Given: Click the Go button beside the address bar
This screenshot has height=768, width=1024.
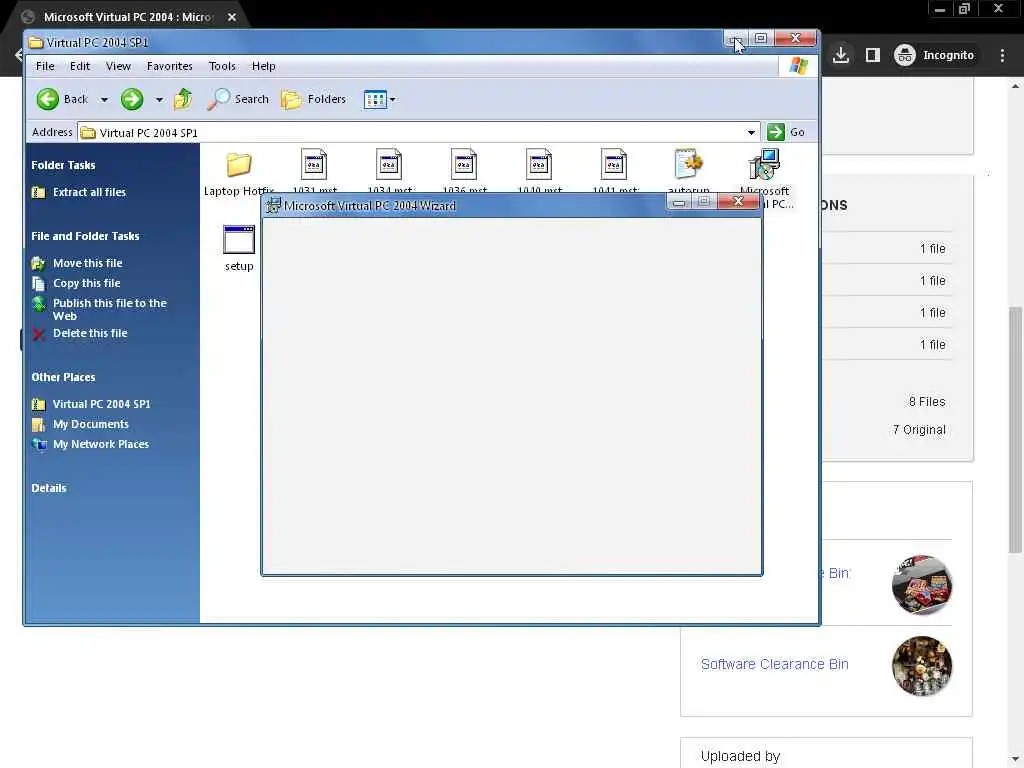Looking at the screenshot, I should click(x=786, y=132).
